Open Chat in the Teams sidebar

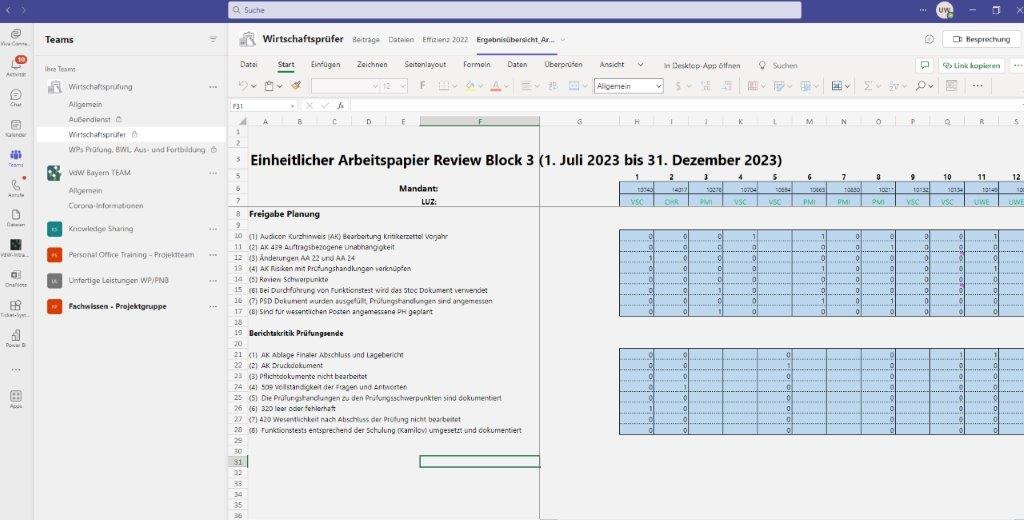16,98
